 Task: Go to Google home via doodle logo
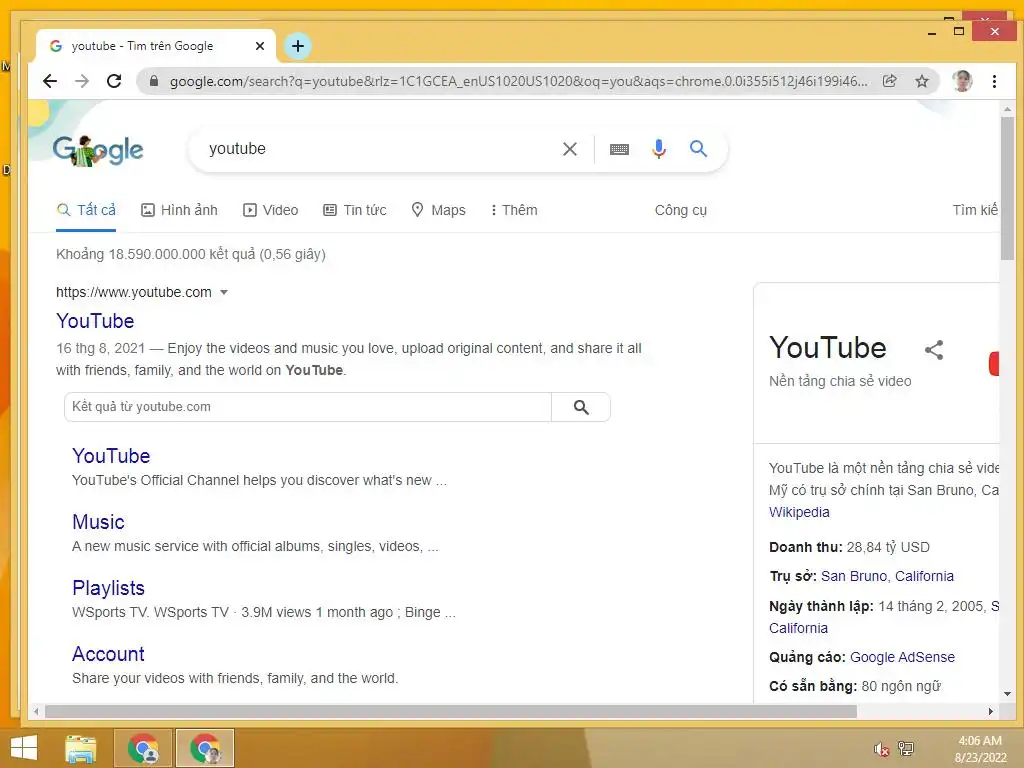(98, 150)
